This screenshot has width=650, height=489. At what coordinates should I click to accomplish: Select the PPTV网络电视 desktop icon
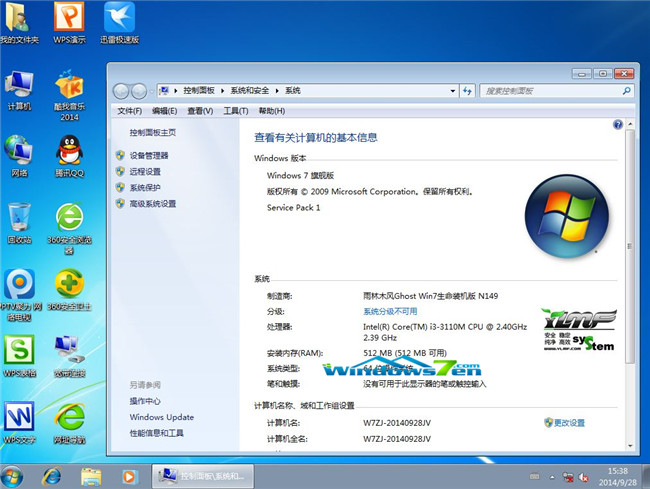19,295
